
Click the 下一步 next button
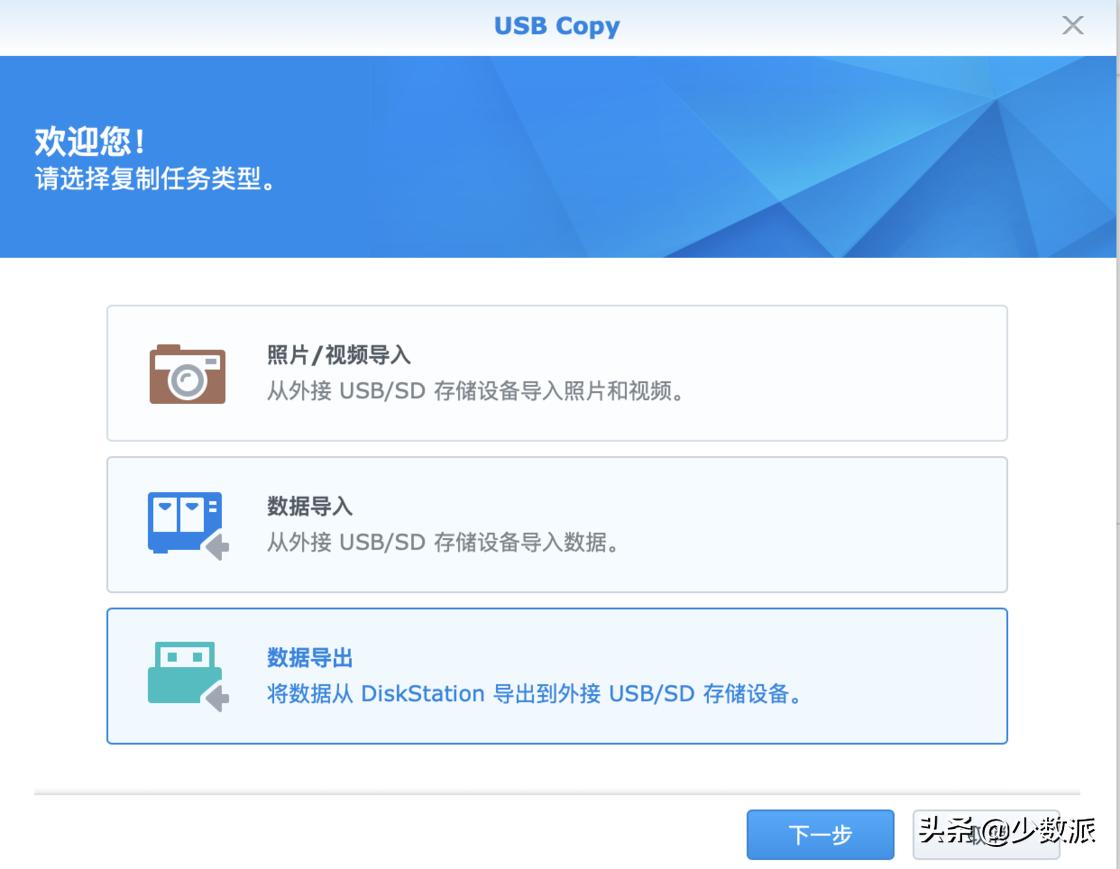click(x=820, y=835)
